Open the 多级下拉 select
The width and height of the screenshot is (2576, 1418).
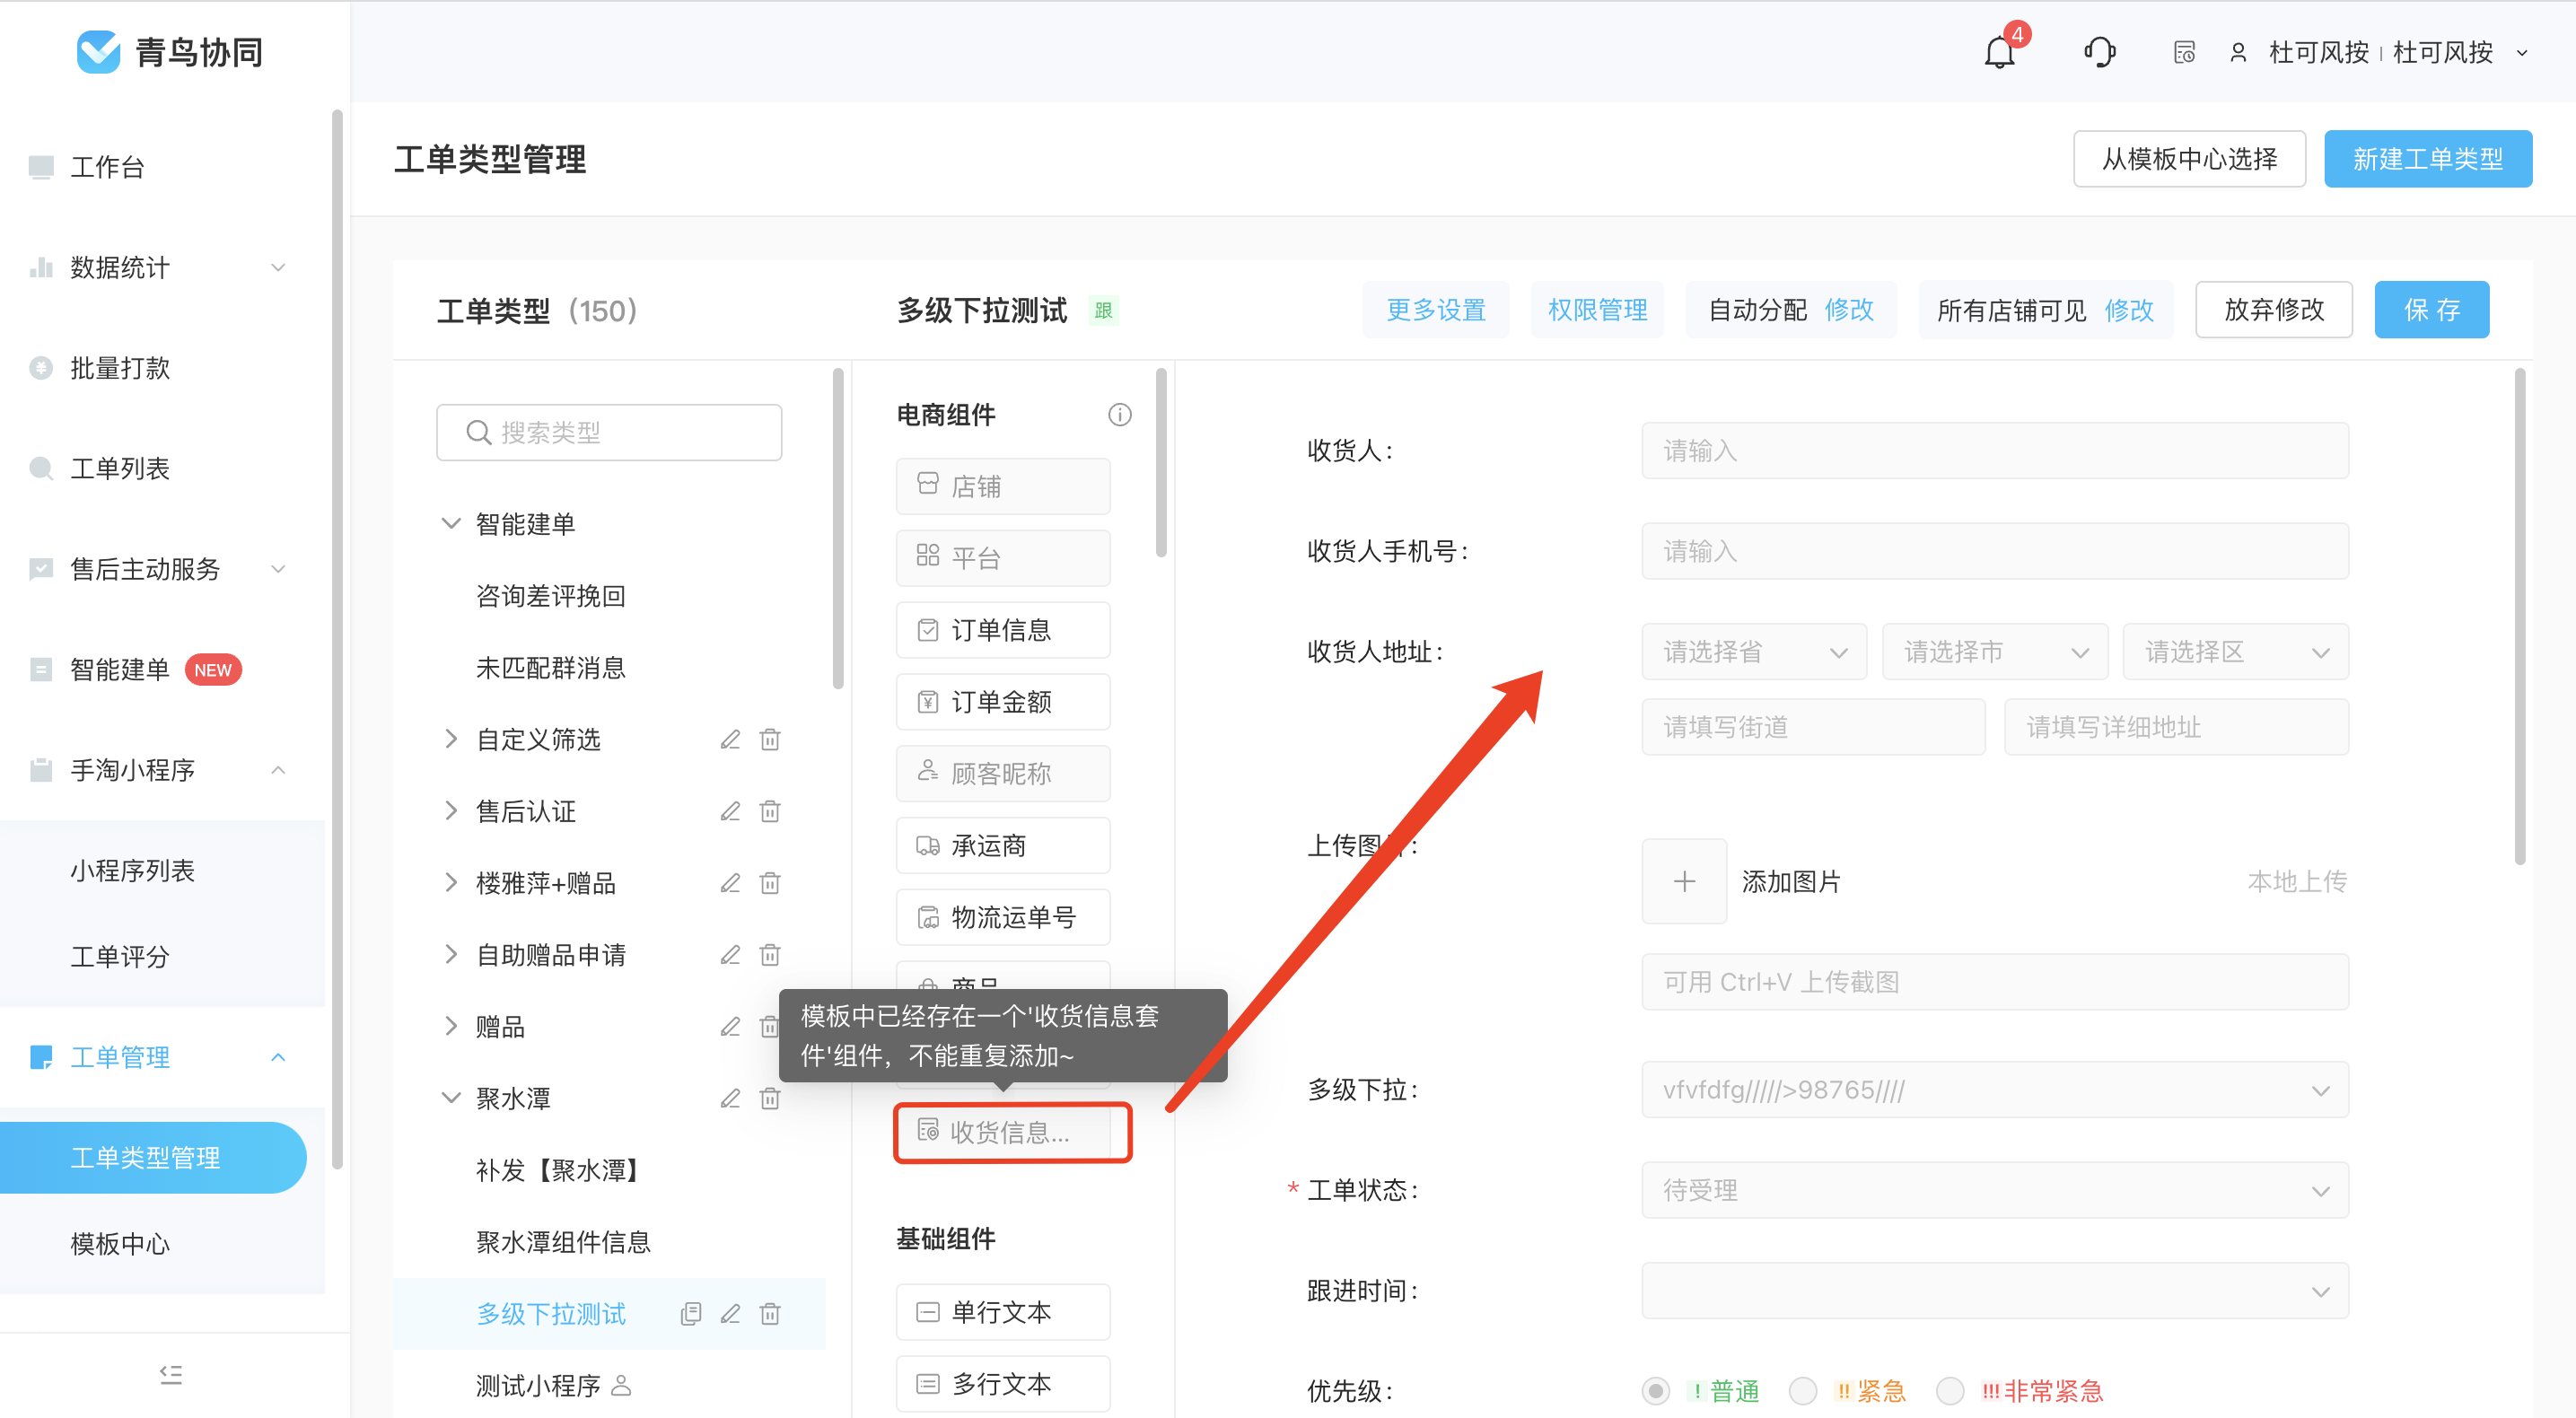1995,1089
